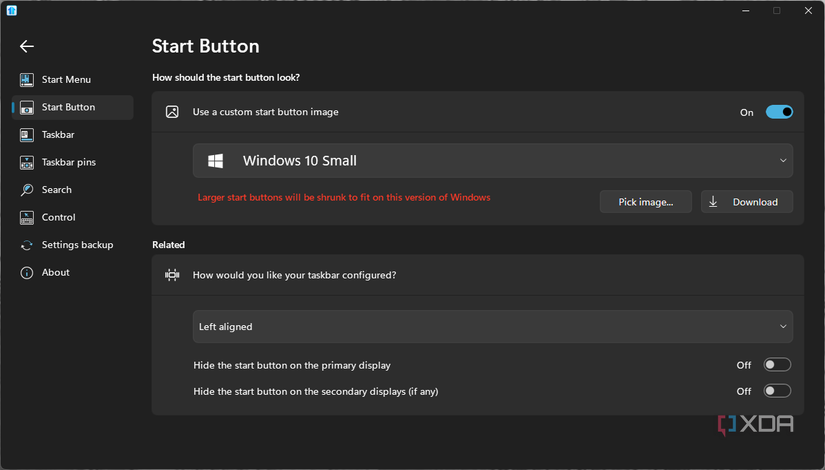This screenshot has width=825, height=470.
Task: Click the Pick image... button
Action: [646, 202]
